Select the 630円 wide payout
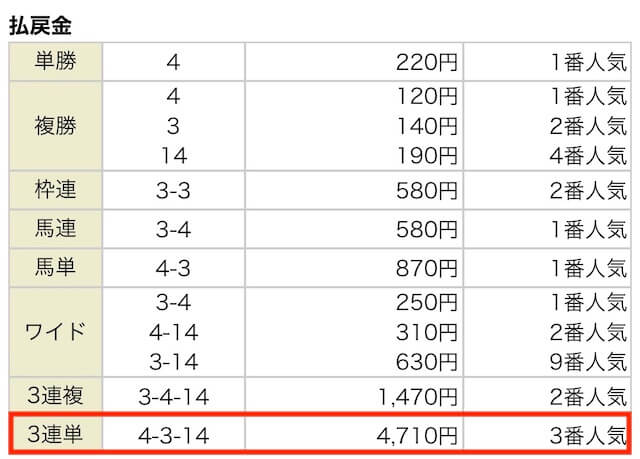Viewport: 640px width, 459px height. 427,362
